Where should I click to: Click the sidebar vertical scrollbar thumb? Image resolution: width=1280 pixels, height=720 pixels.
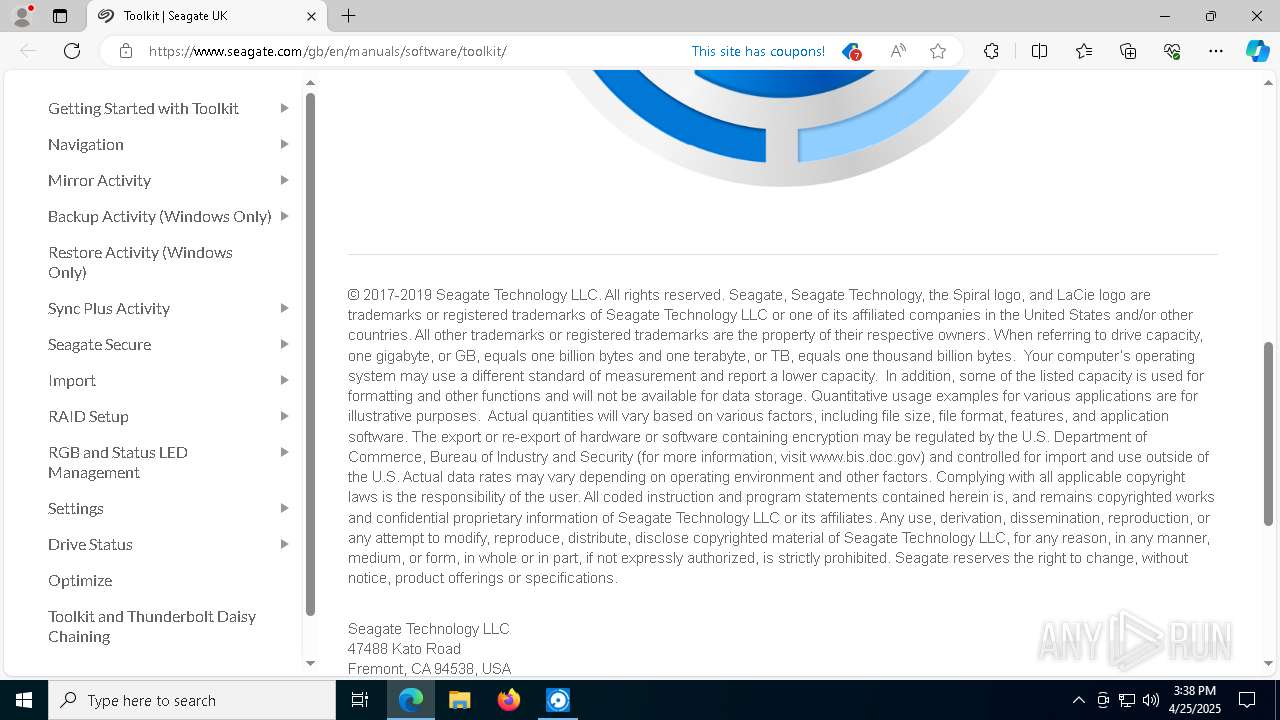[x=310, y=355]
